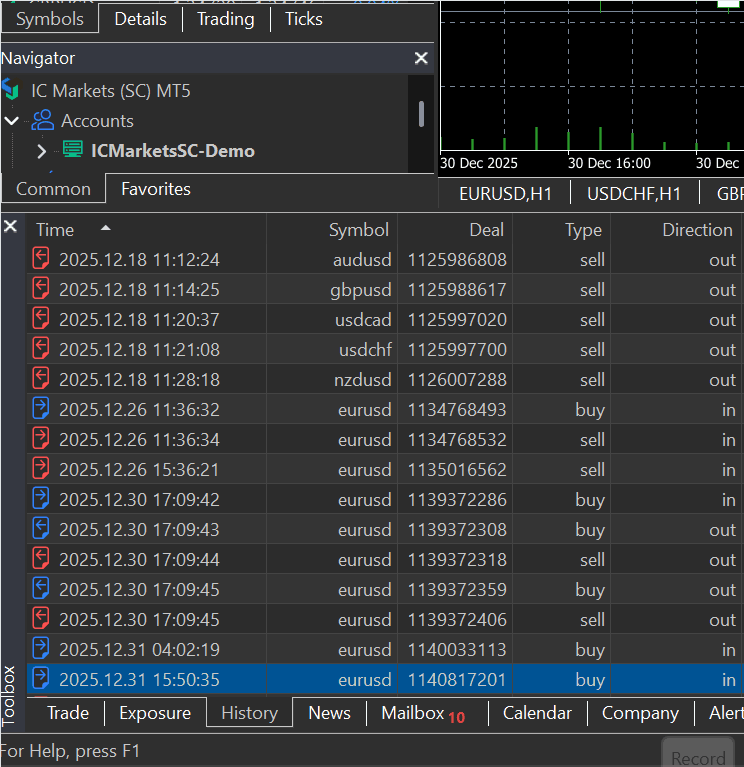Screen dimensions: 744x767
Task: Select the Accounts tree item label
Action: [x=97, y=120]
